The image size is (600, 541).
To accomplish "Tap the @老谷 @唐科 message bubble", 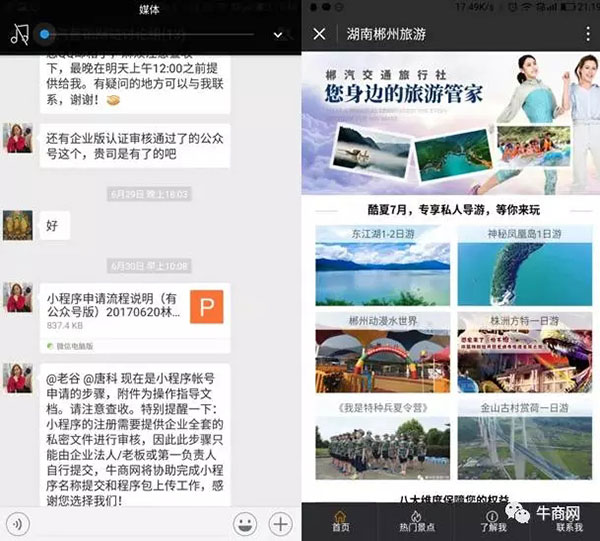I will click(135, 435).
